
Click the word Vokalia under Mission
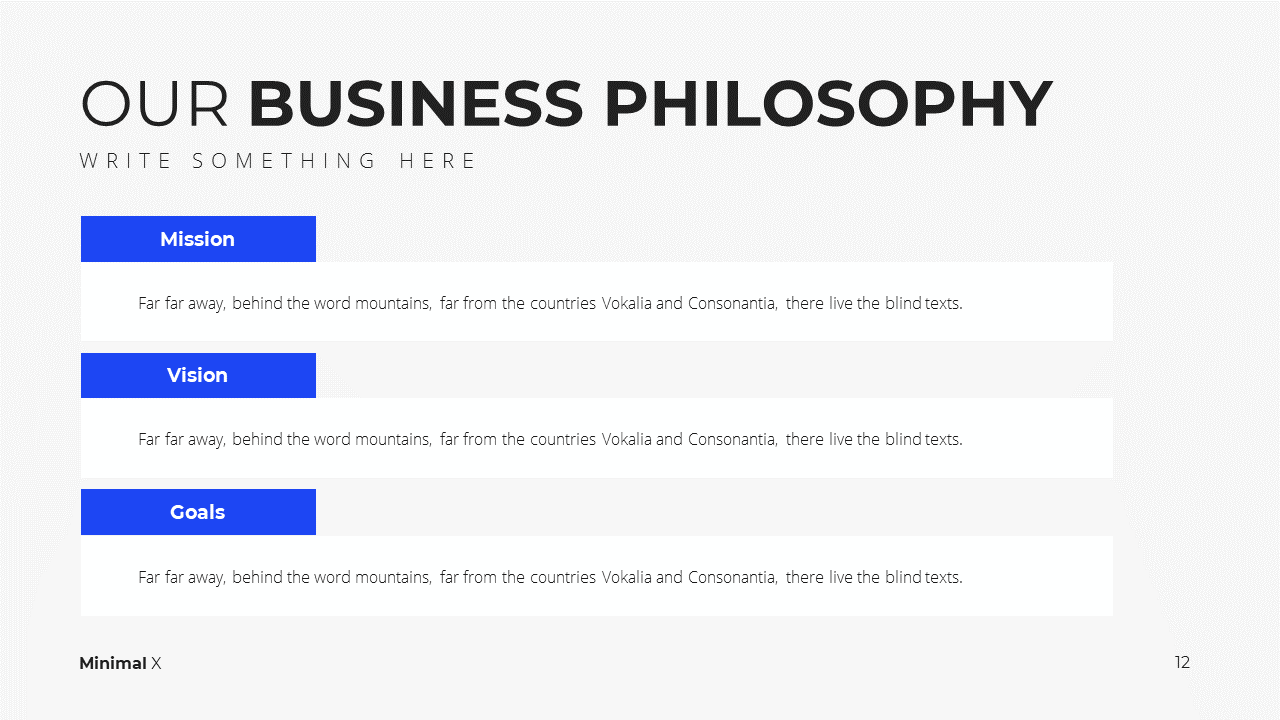coord(626,303)
